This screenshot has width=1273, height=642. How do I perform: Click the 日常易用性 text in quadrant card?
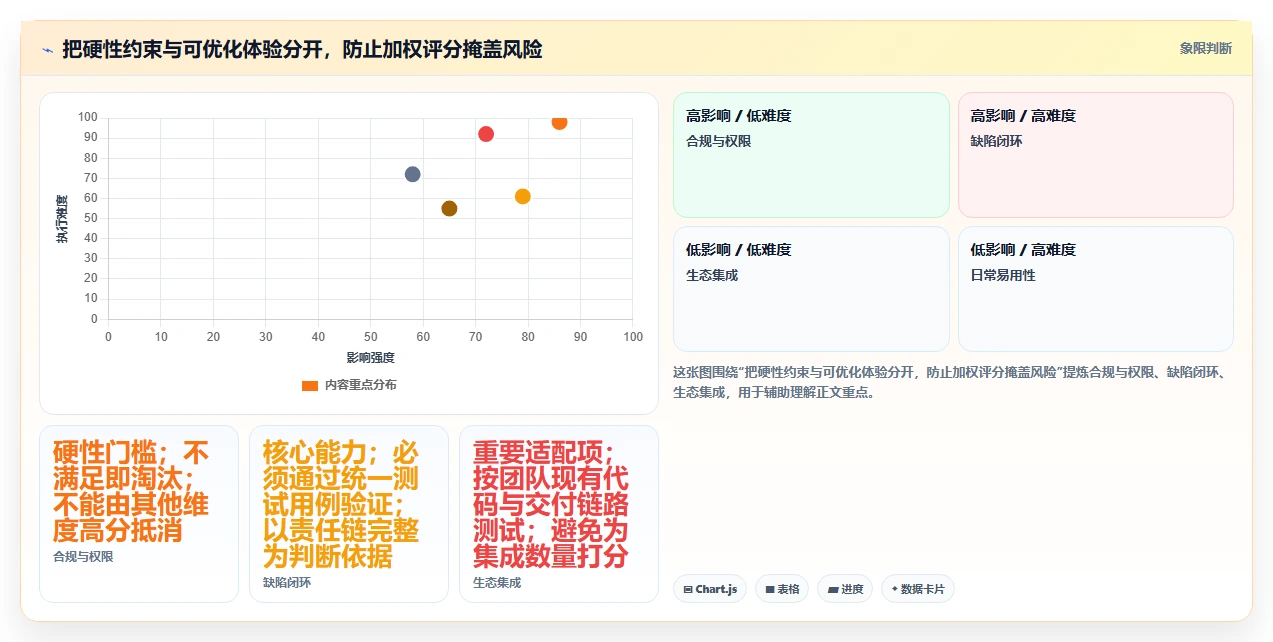(1003, 275)
